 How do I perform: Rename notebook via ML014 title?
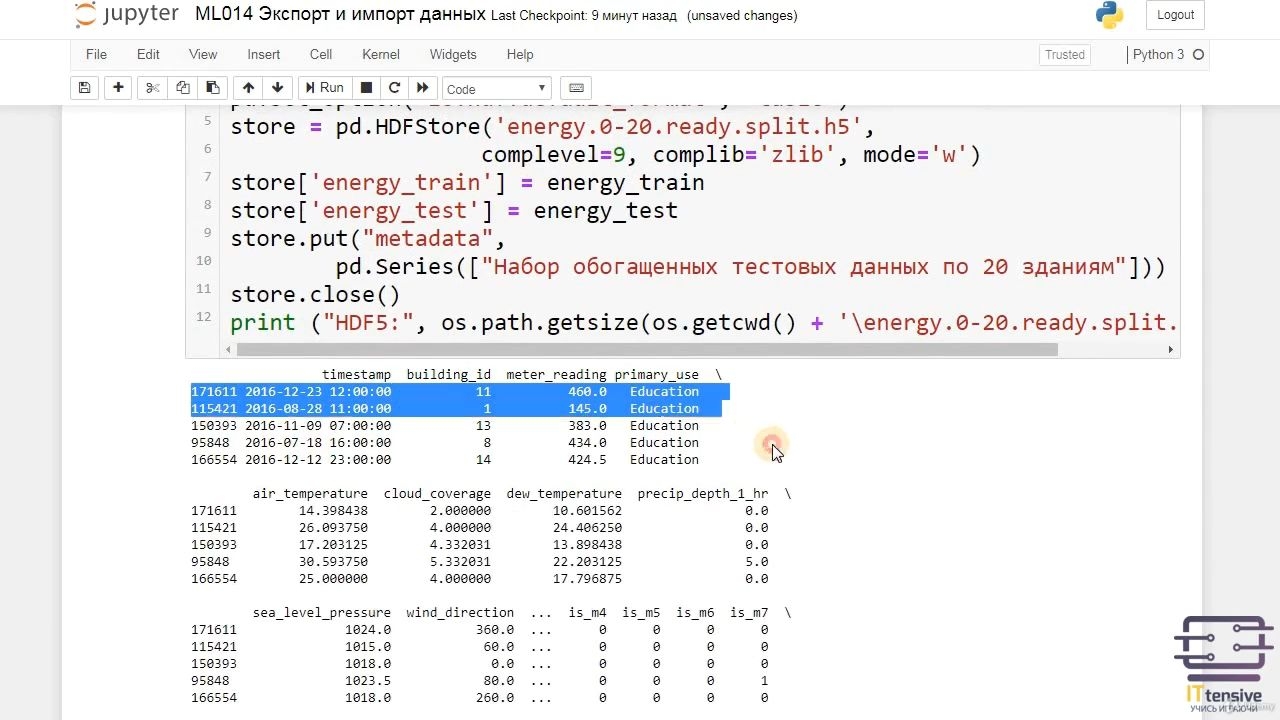point(340,15)
